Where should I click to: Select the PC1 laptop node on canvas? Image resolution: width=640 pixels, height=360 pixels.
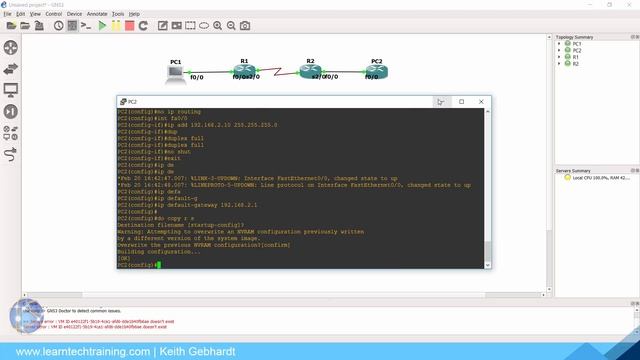tap(176, 74)
